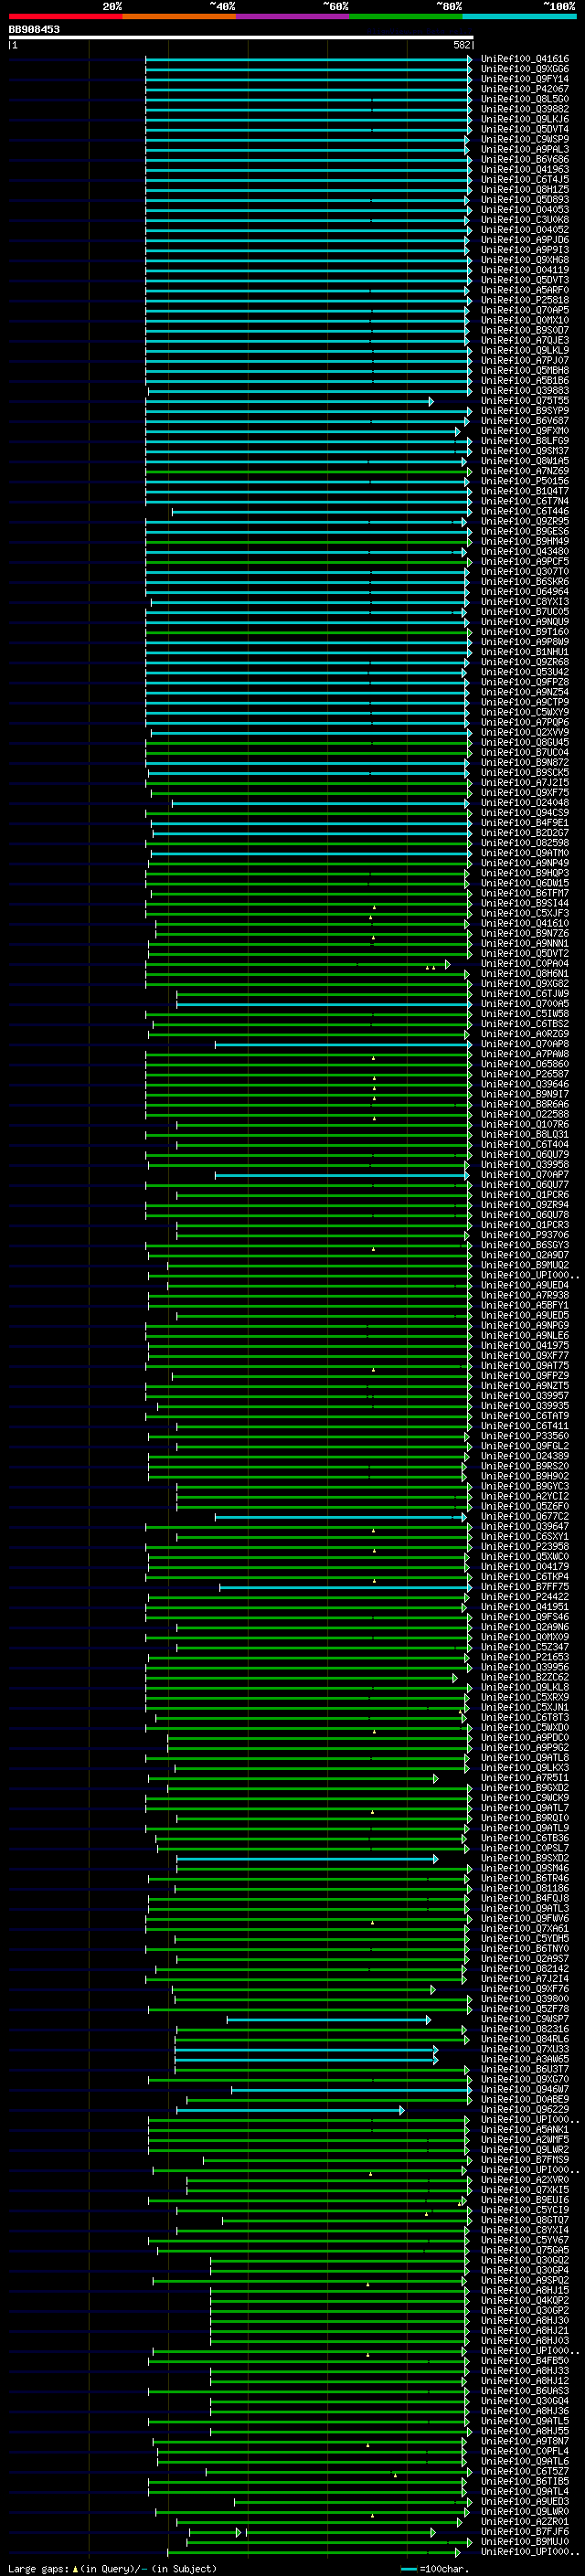The image size is (585, 2576).
Task: Select hit UniRef100_B8R6A6
Action: click(x=525, y=1104)
